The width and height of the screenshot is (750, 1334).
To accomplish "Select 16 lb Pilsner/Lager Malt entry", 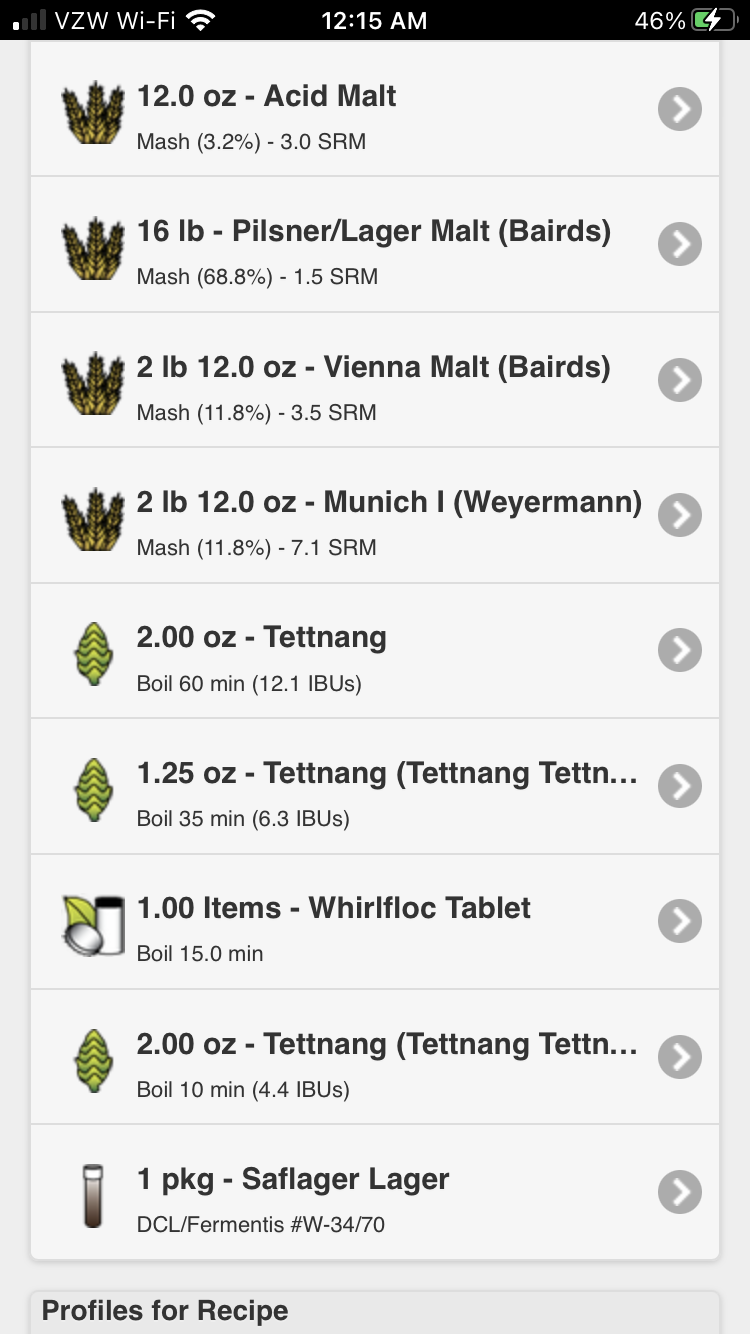I will (375, 245).
